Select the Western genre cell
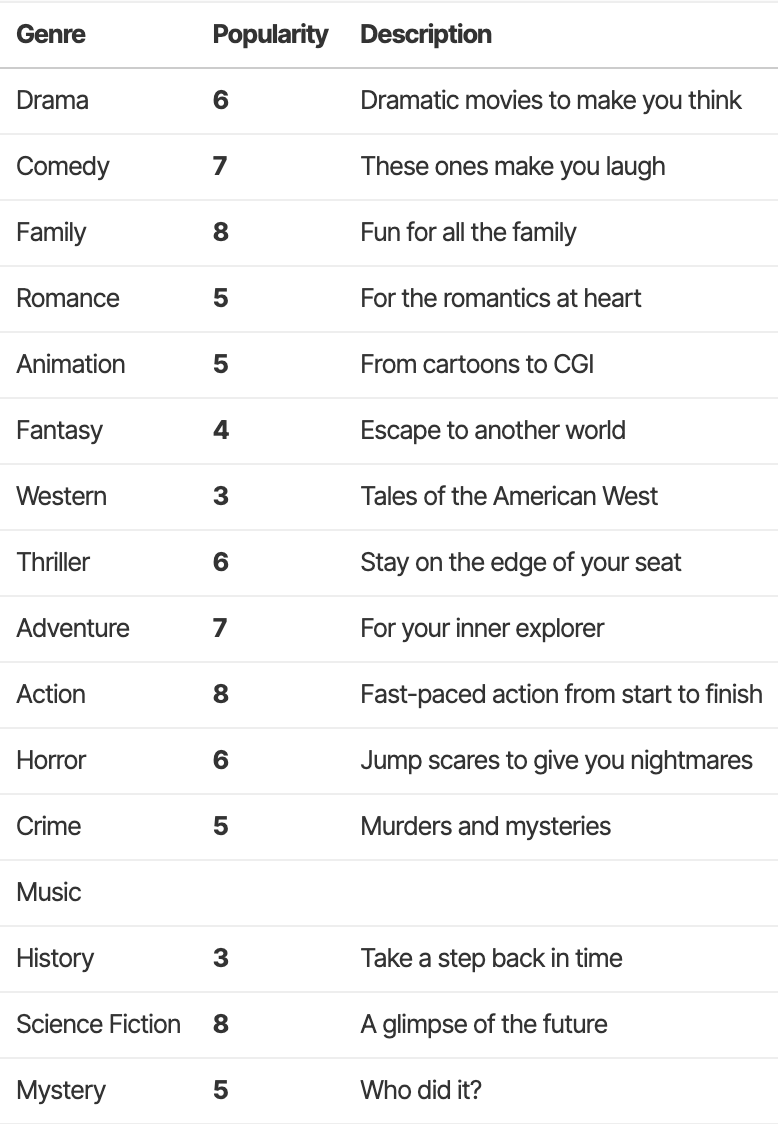This screenshot has height=1124, width=778. pyautogui.click(x=61, y=496)
